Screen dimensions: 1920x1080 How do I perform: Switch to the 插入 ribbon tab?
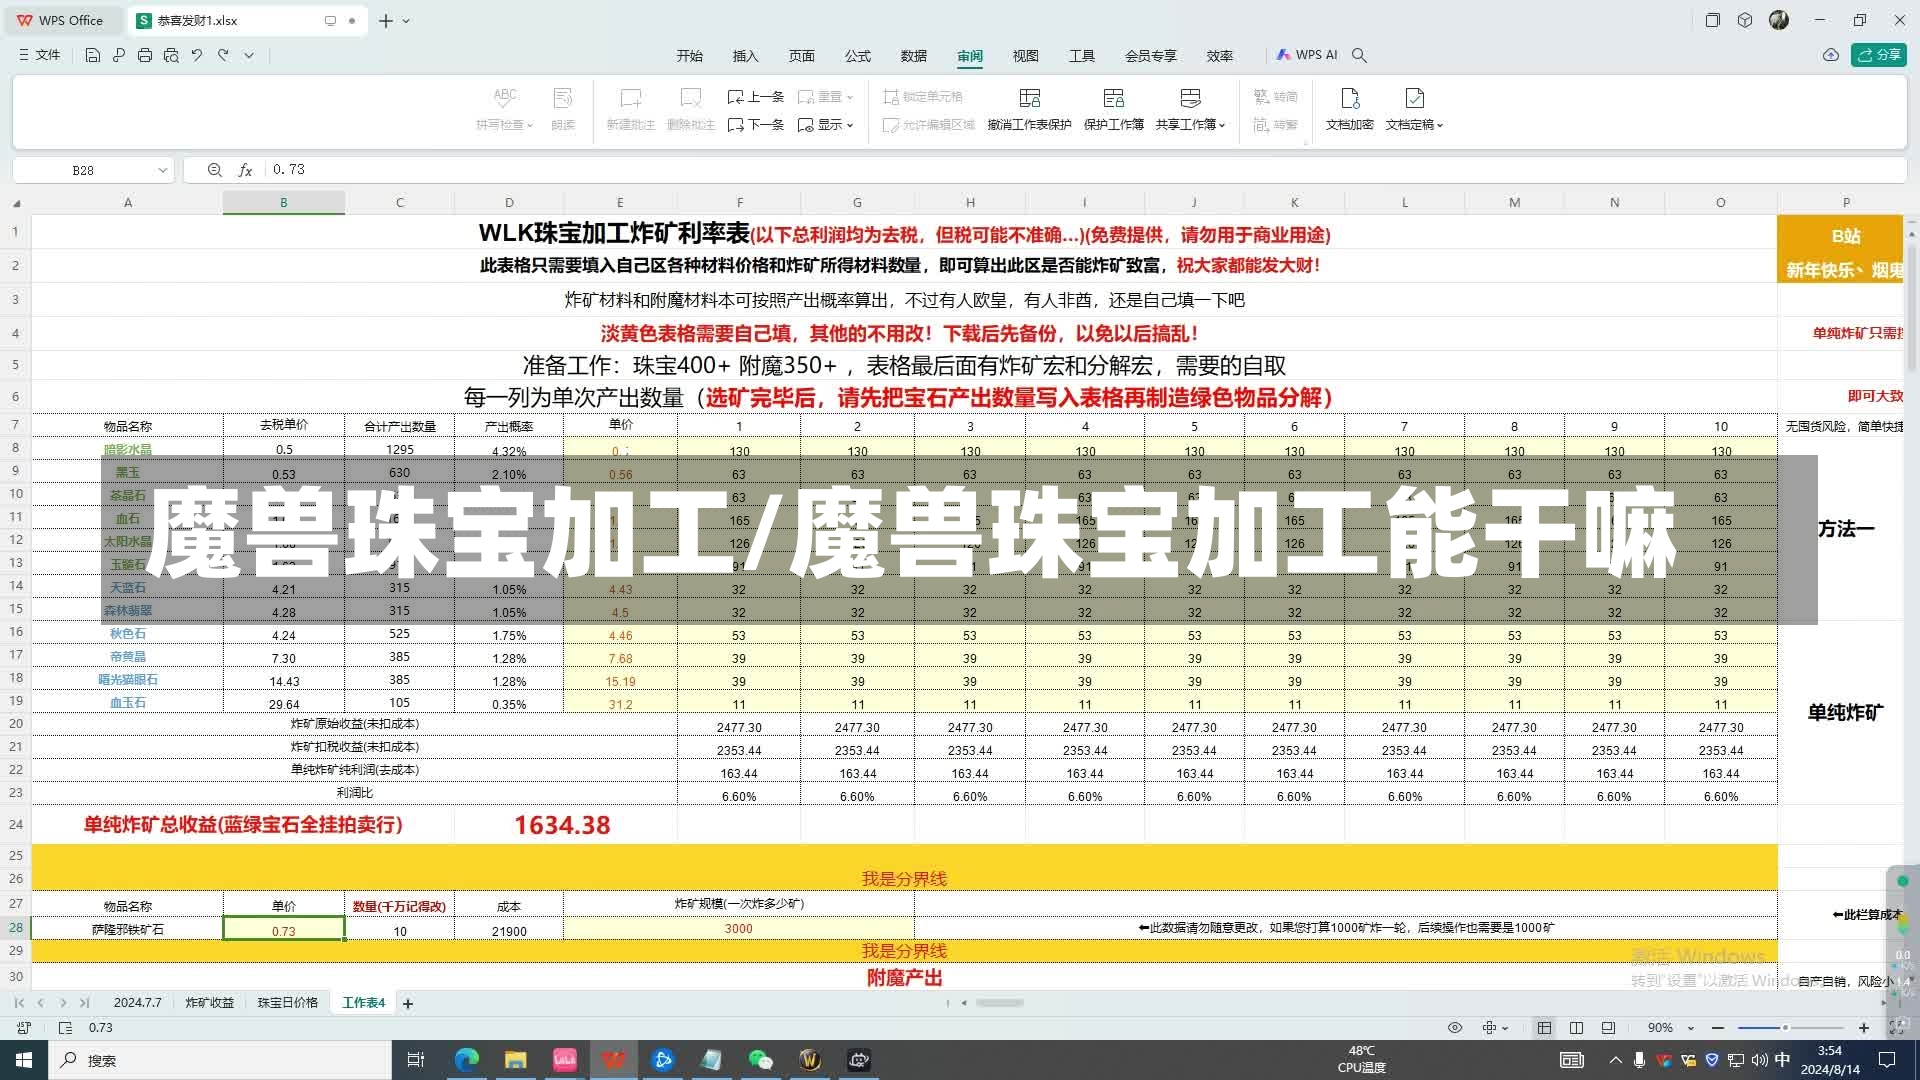tap(745, 55)
